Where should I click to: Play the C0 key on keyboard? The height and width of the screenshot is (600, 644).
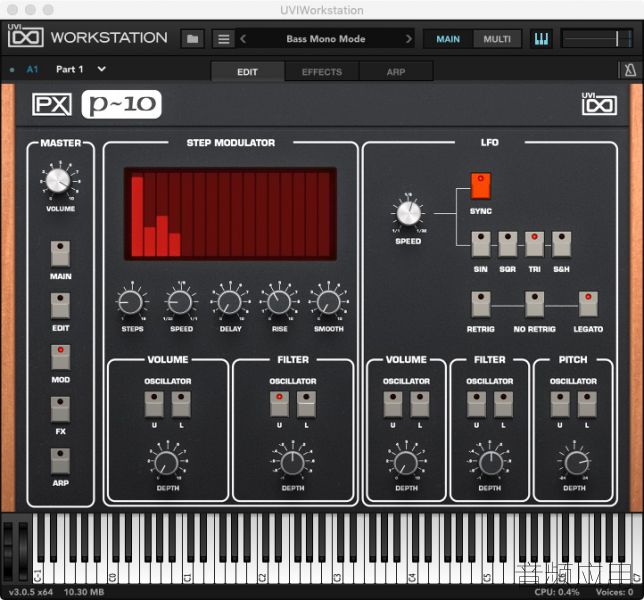pyautogui.click(x=112, y=573)
